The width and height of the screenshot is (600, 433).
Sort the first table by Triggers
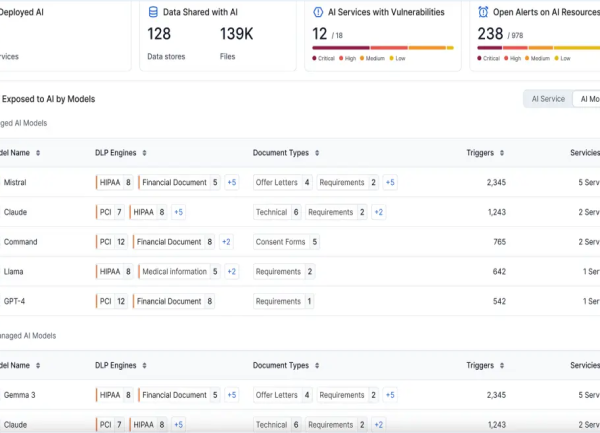502,153
